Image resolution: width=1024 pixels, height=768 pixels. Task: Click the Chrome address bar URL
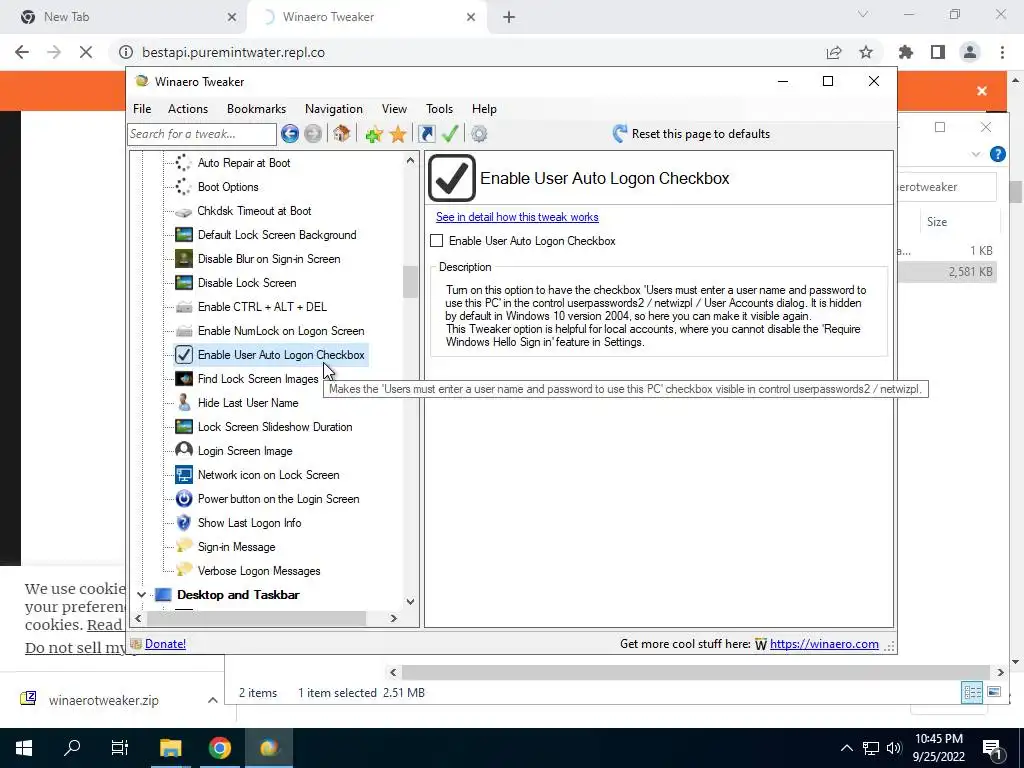pos(233,52)
